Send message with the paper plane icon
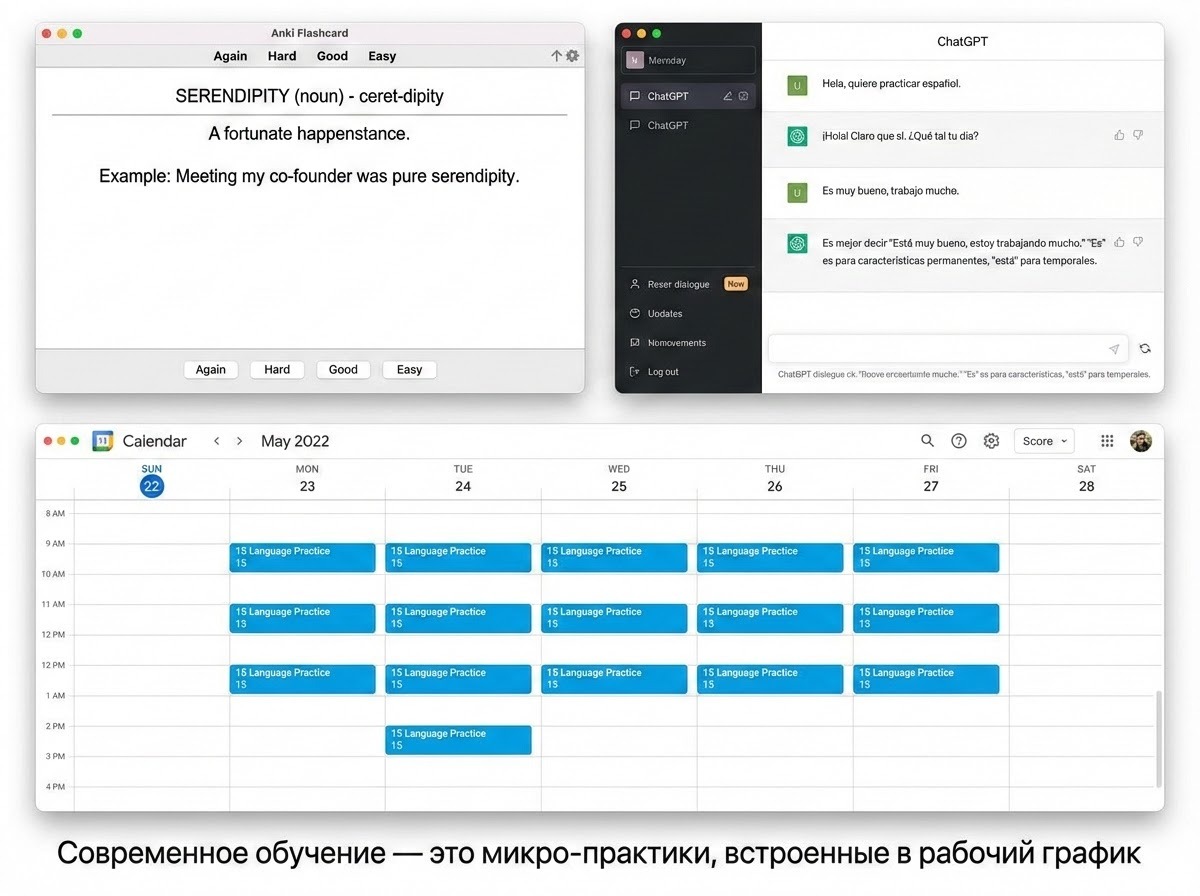Image resolution: width=1200 pixels, height=896 pixels. tap(1113, 349)
